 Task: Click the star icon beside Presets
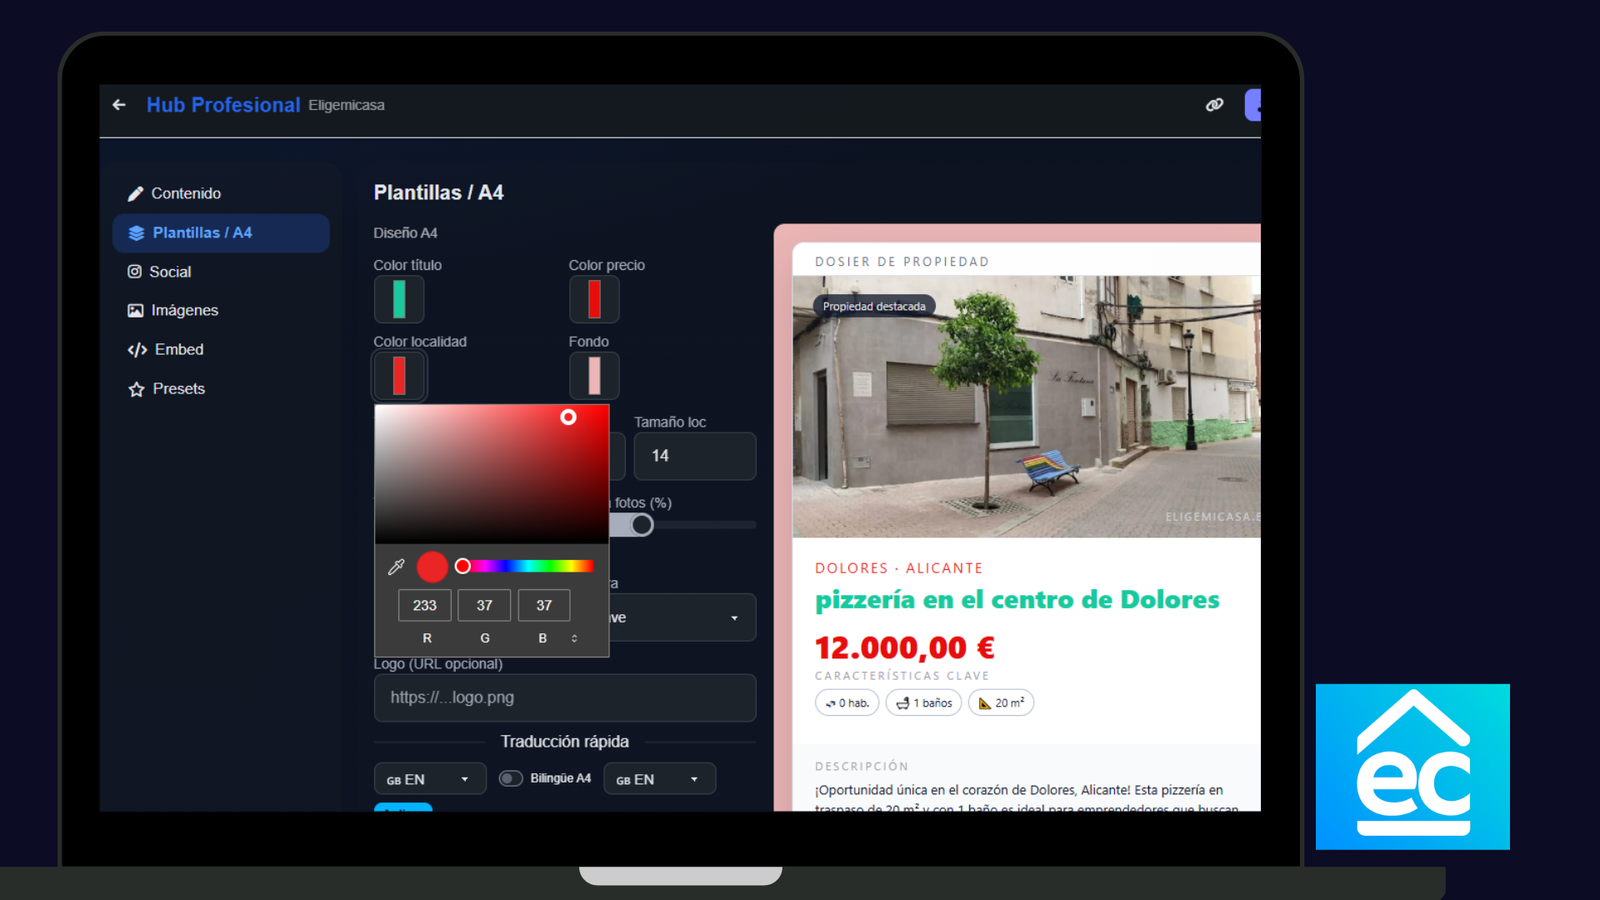pos(137,389)
